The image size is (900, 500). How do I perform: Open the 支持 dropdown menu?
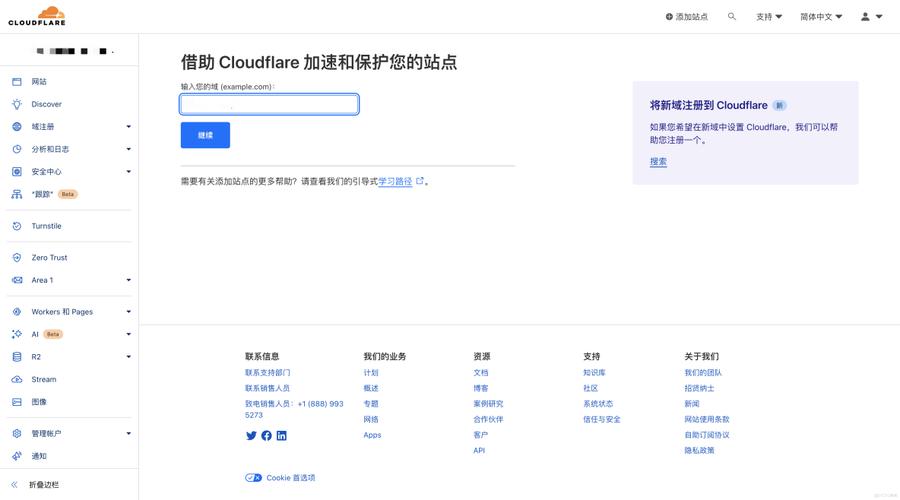click(x=769, y=17)
